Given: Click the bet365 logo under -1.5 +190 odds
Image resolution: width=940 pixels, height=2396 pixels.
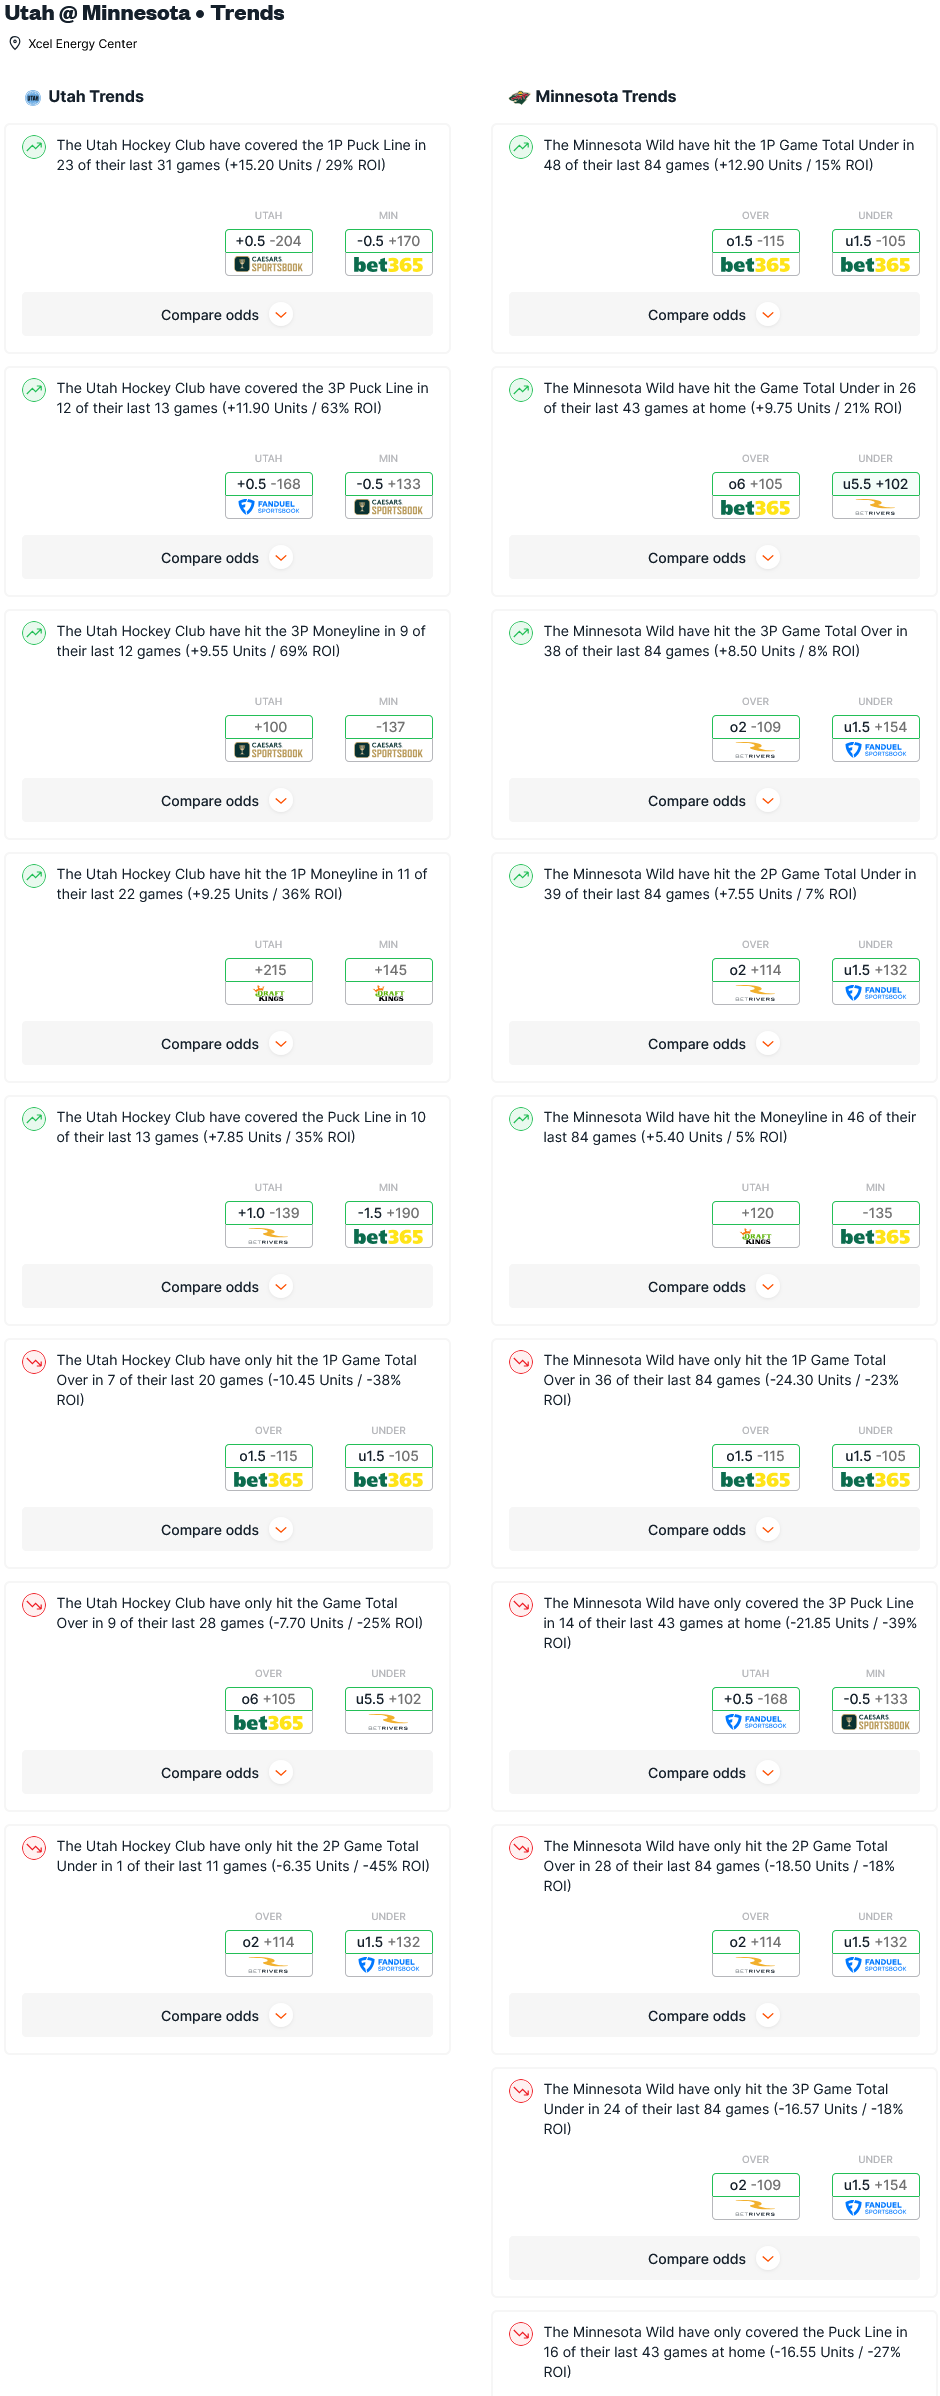Looking at the screenshot, I should 389,1237.
